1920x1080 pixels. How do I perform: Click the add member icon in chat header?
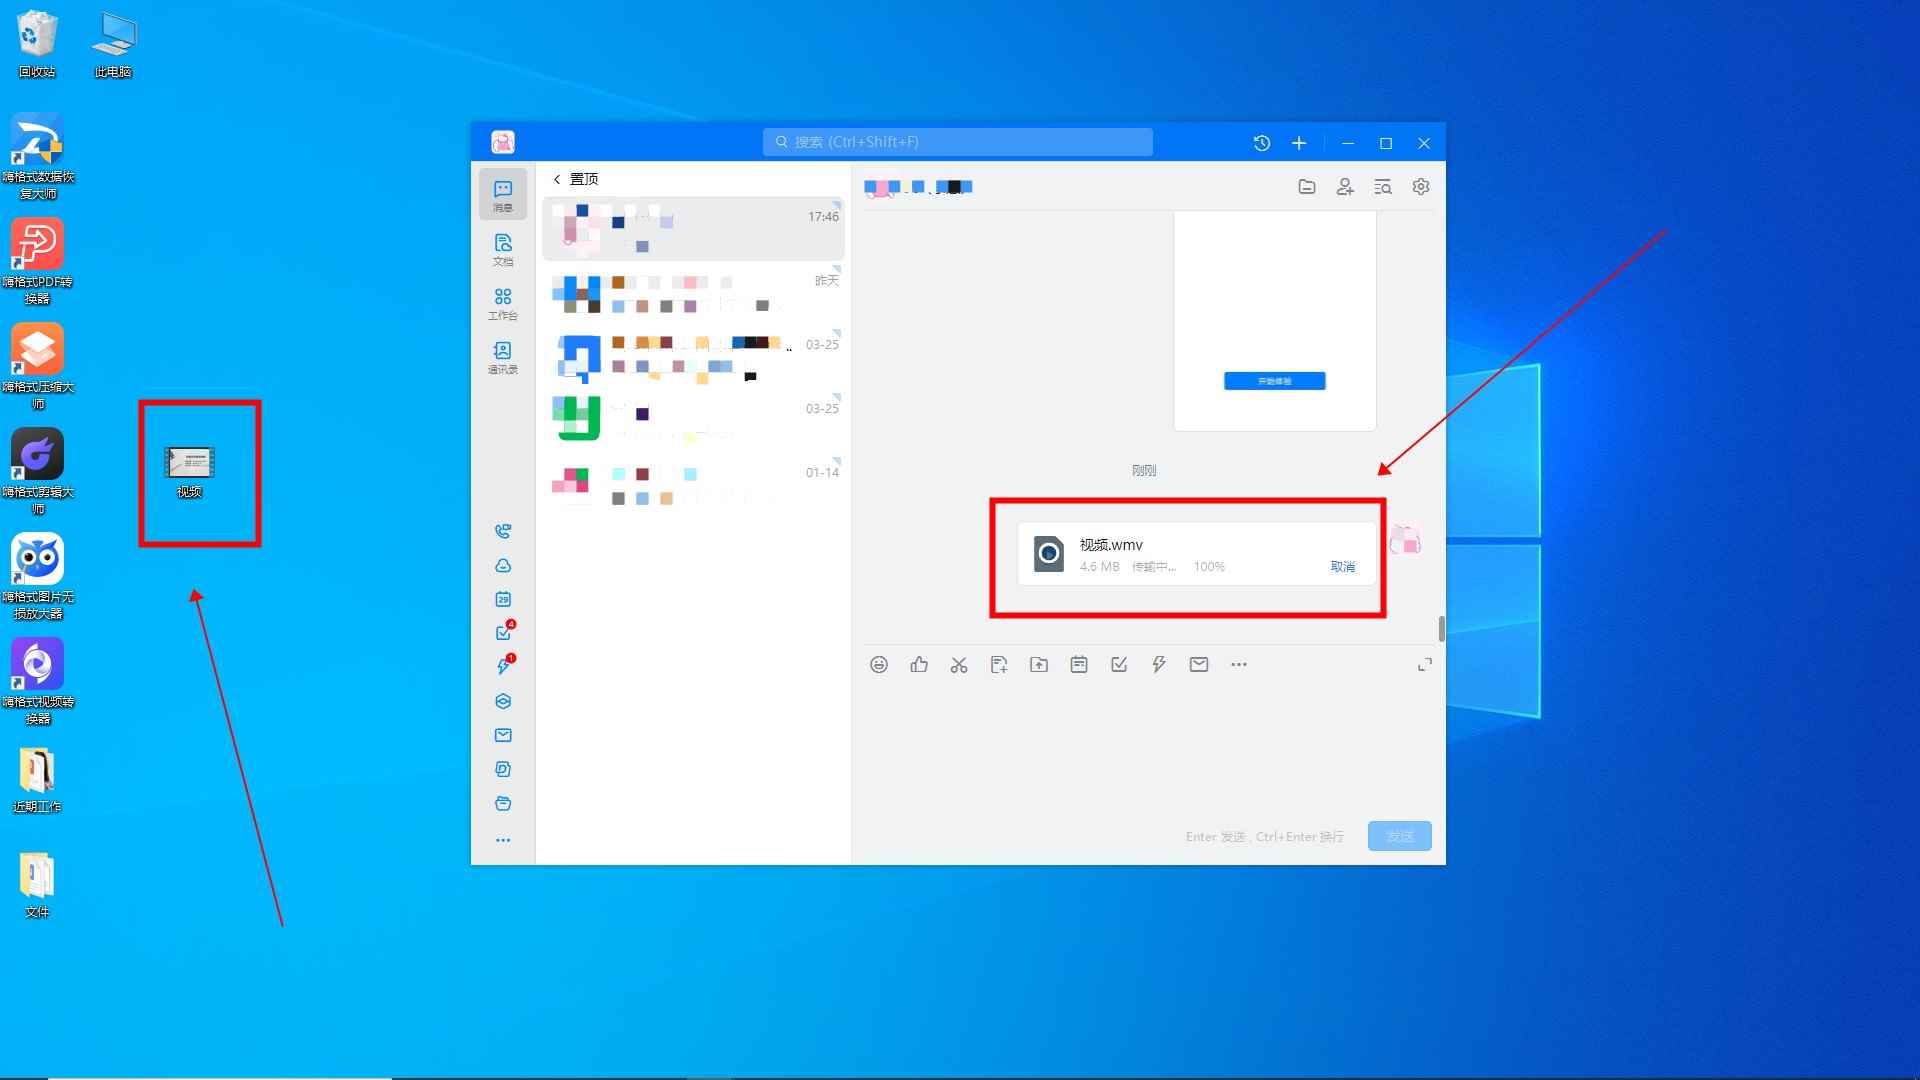pos(1345,187)
